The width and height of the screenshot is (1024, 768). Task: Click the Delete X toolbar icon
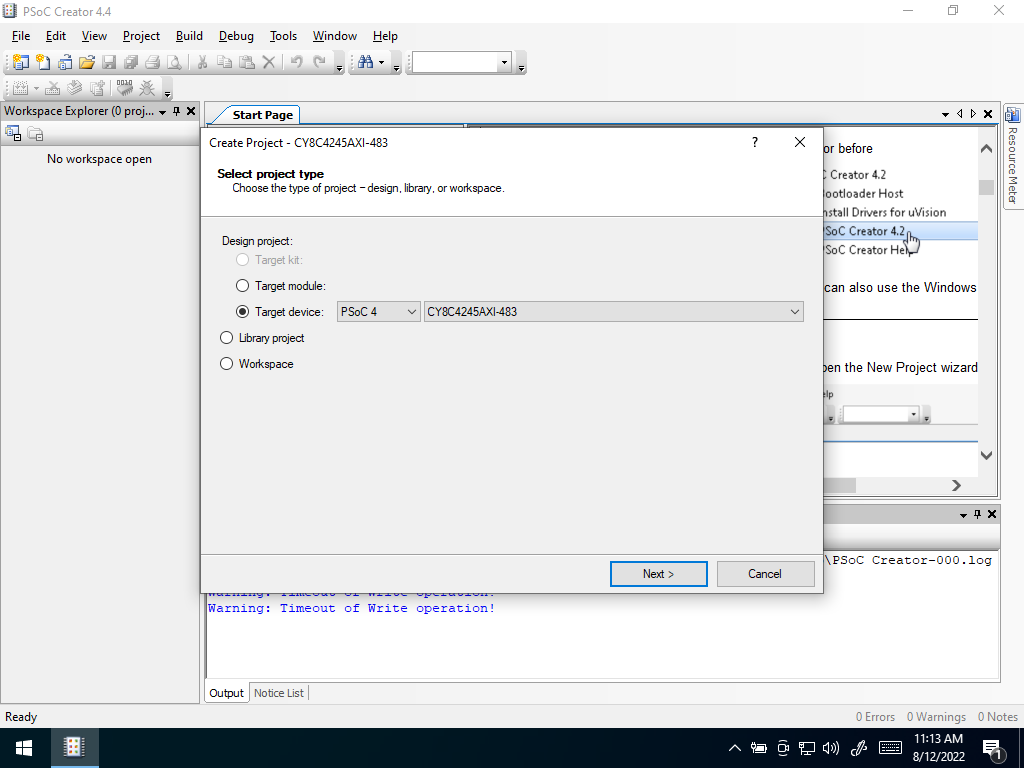click(x=268, y=62)
